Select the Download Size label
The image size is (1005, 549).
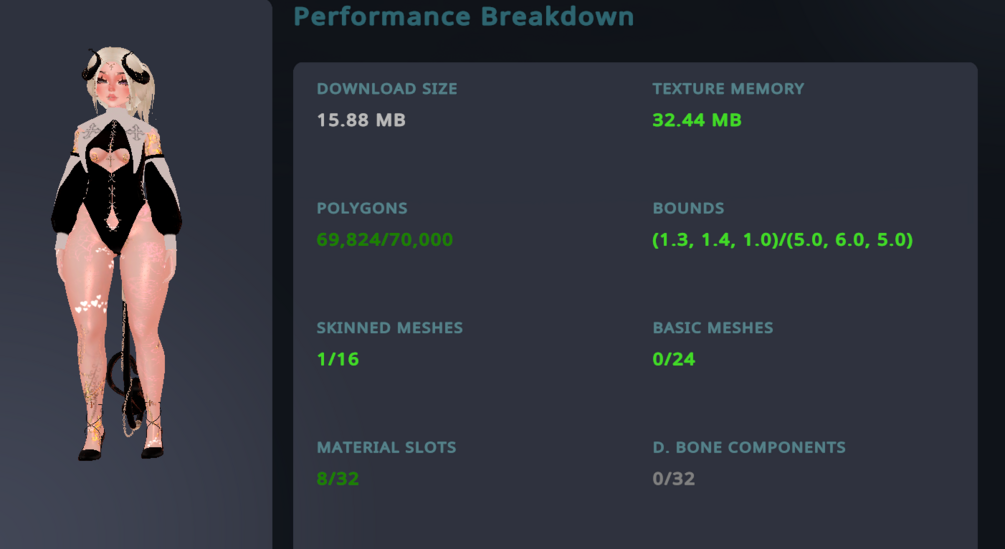[x=387, y=89]
